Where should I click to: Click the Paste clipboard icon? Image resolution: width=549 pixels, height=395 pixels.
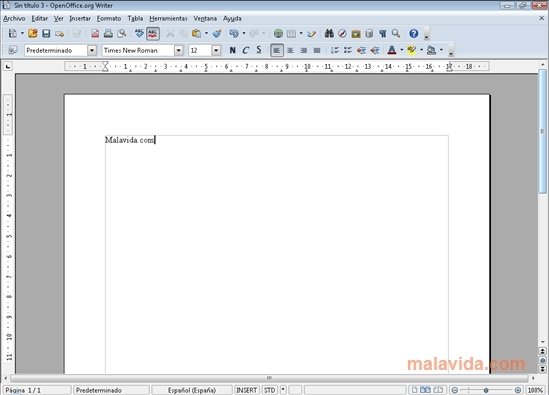pos(196,34)
